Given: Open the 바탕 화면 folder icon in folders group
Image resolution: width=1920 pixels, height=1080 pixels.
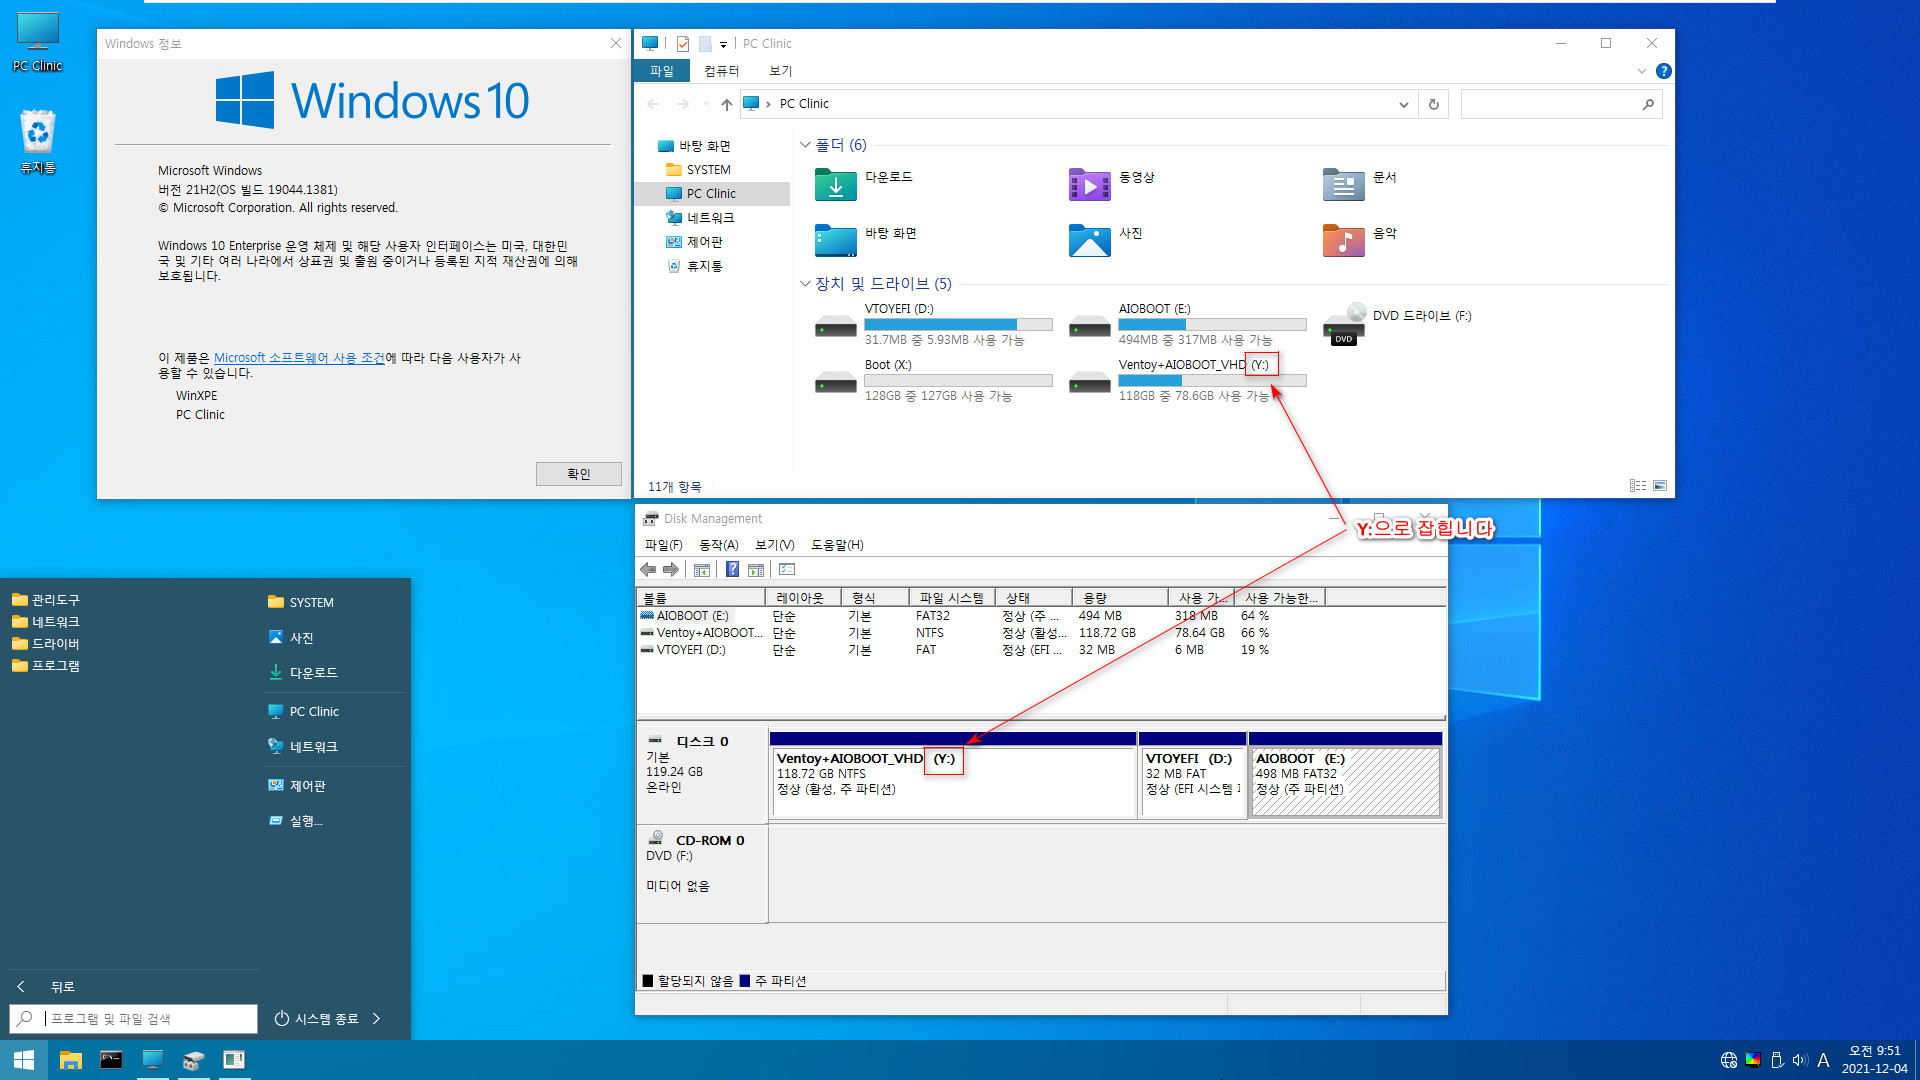Looking at the screenshot, I should 835,241.
